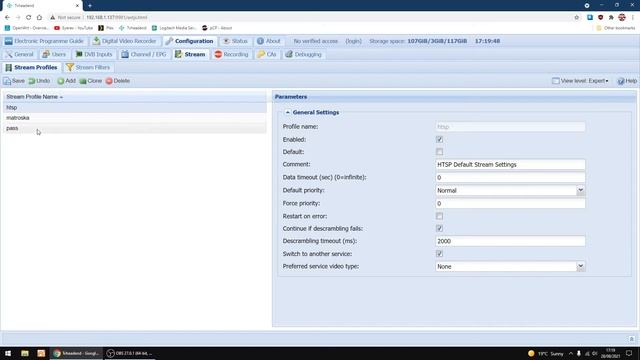
Task: Open Preferred service video type dropdown arrow
Action: [x=580, y=267]
